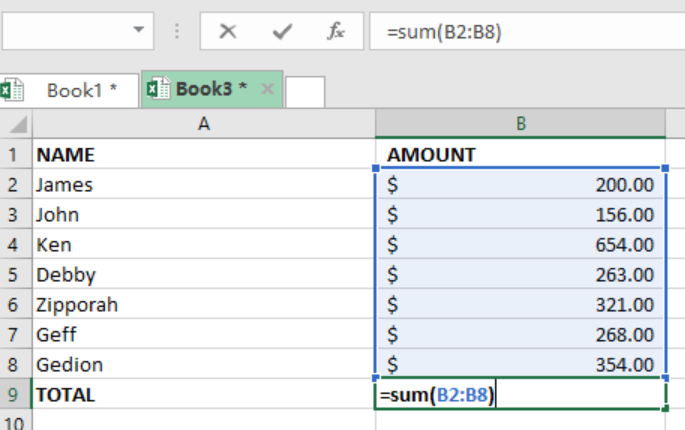
Task: Click the Excel icon on Book3 tab
Action: pos(158,89)
